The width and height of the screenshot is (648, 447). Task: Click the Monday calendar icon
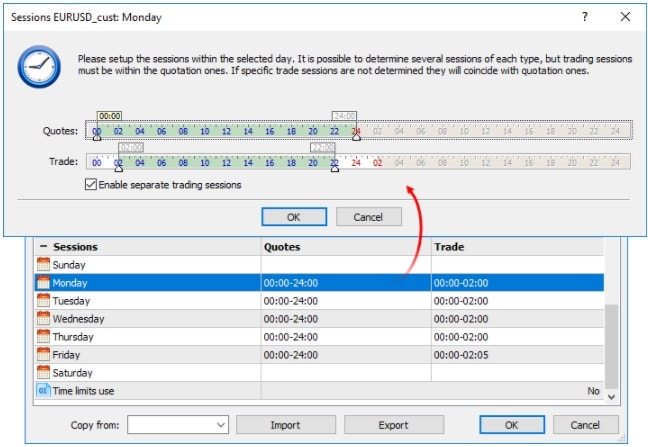(x=43, y=283)
